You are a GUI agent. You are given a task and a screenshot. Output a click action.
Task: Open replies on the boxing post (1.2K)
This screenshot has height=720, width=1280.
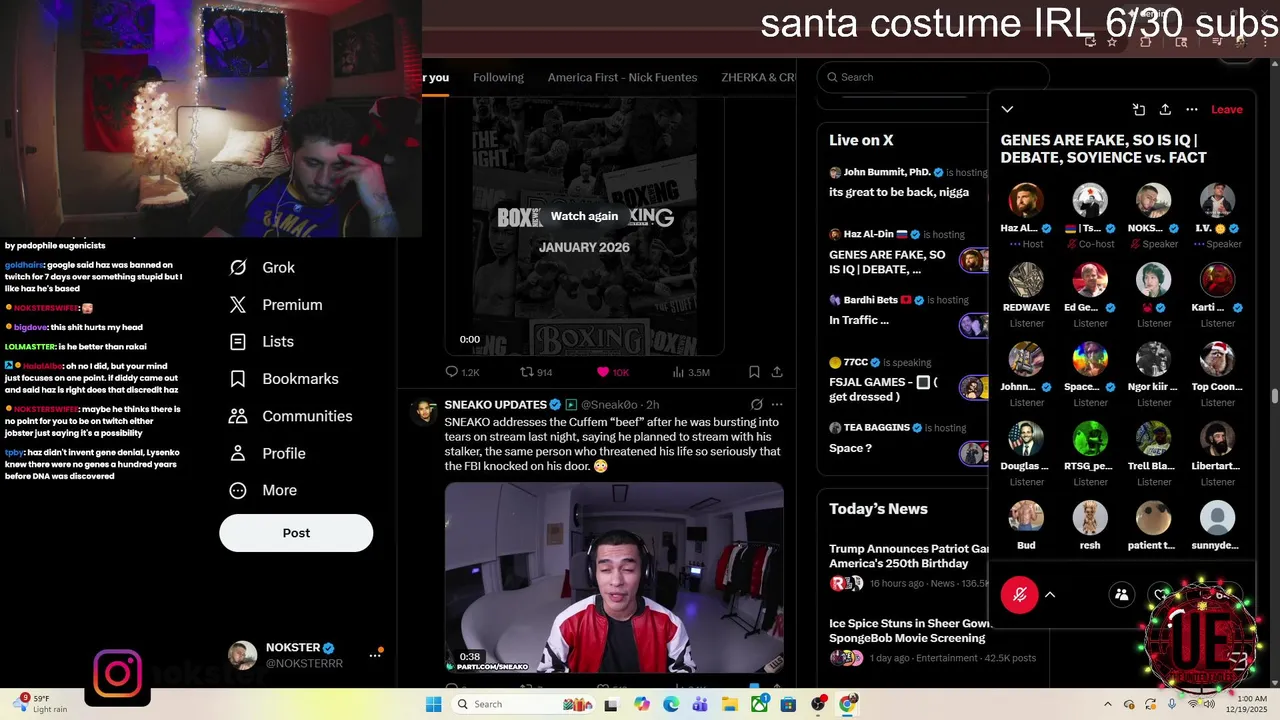point(462,372)
